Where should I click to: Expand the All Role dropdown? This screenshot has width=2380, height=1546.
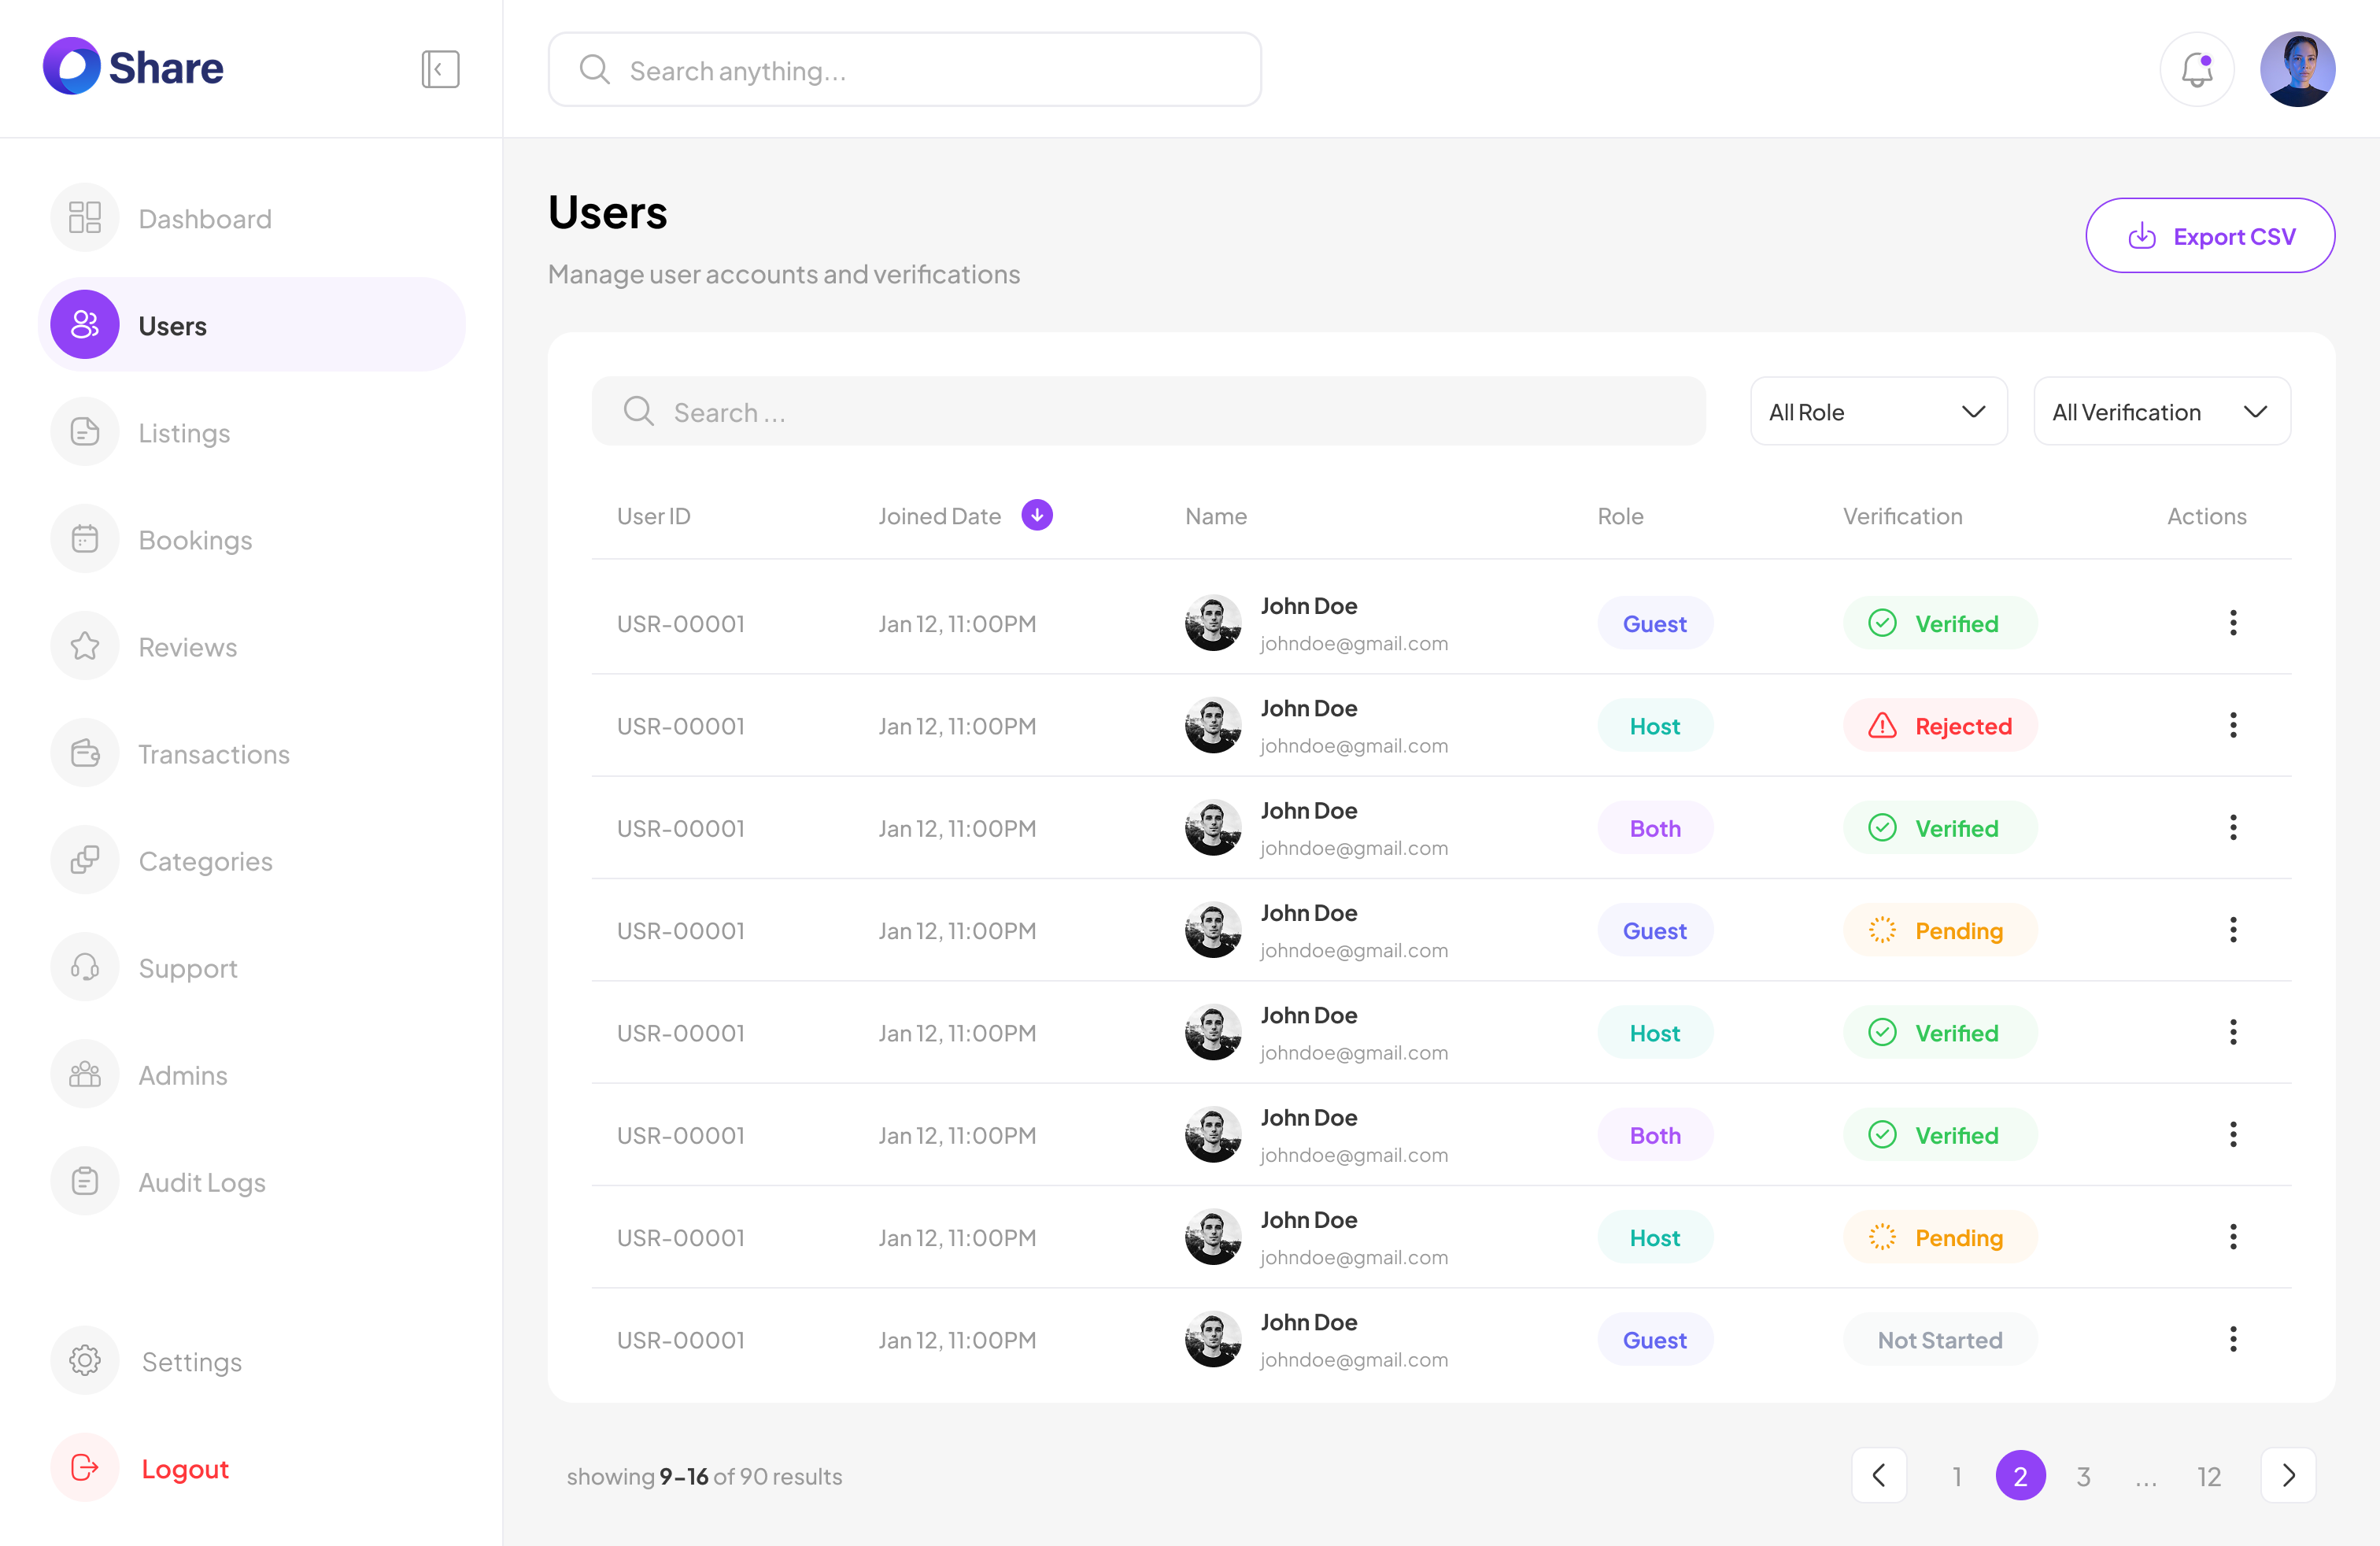point(1878,411)
